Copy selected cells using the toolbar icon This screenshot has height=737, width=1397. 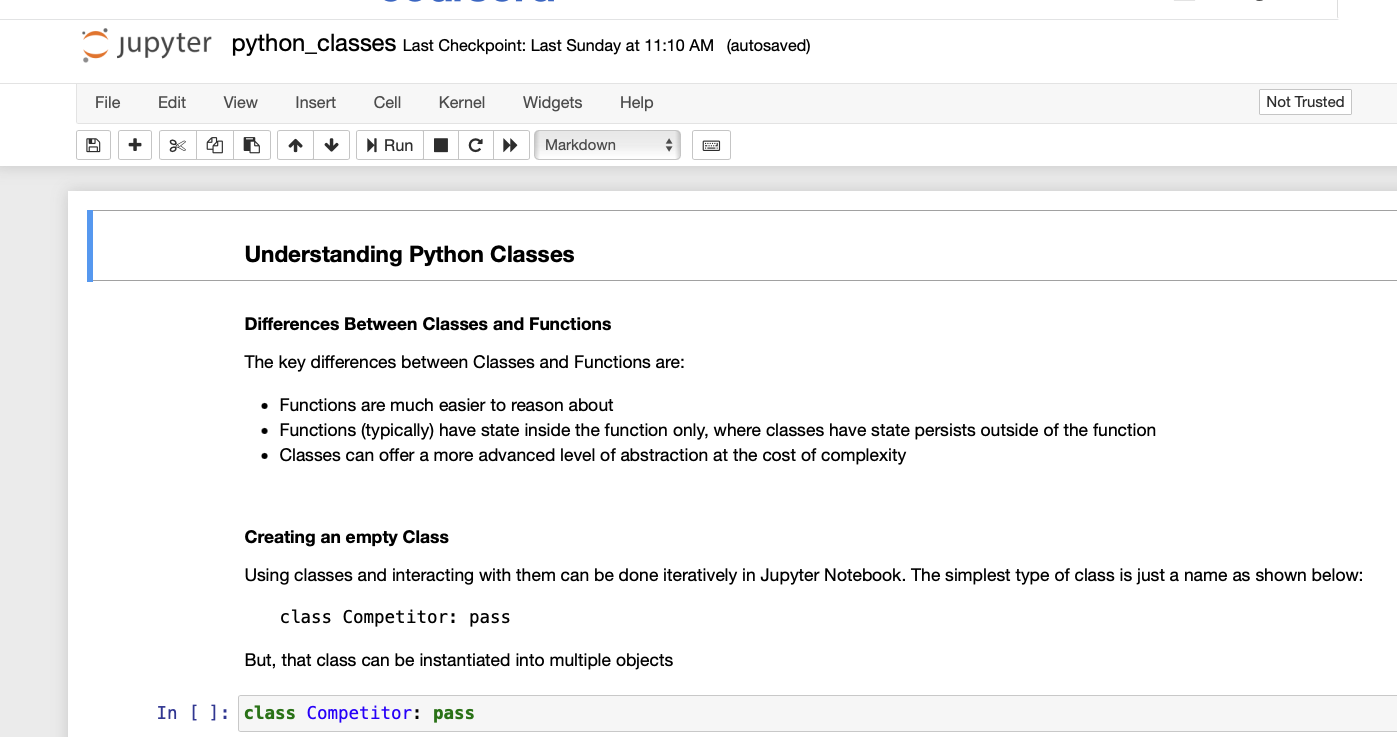pyautogui.click(x=215, y=145)
